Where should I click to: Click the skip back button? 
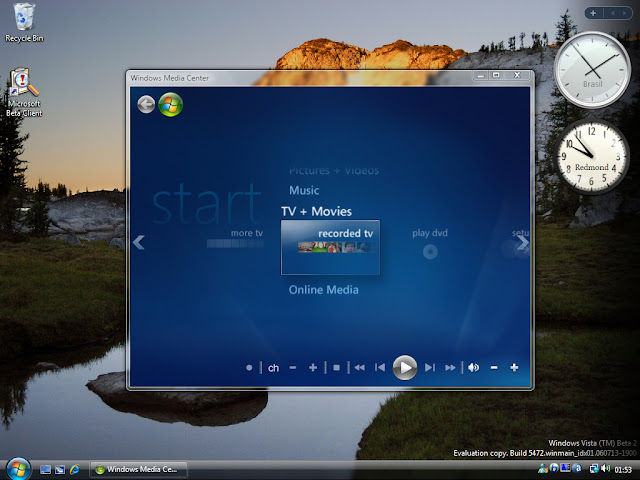(x=380, y=368)
